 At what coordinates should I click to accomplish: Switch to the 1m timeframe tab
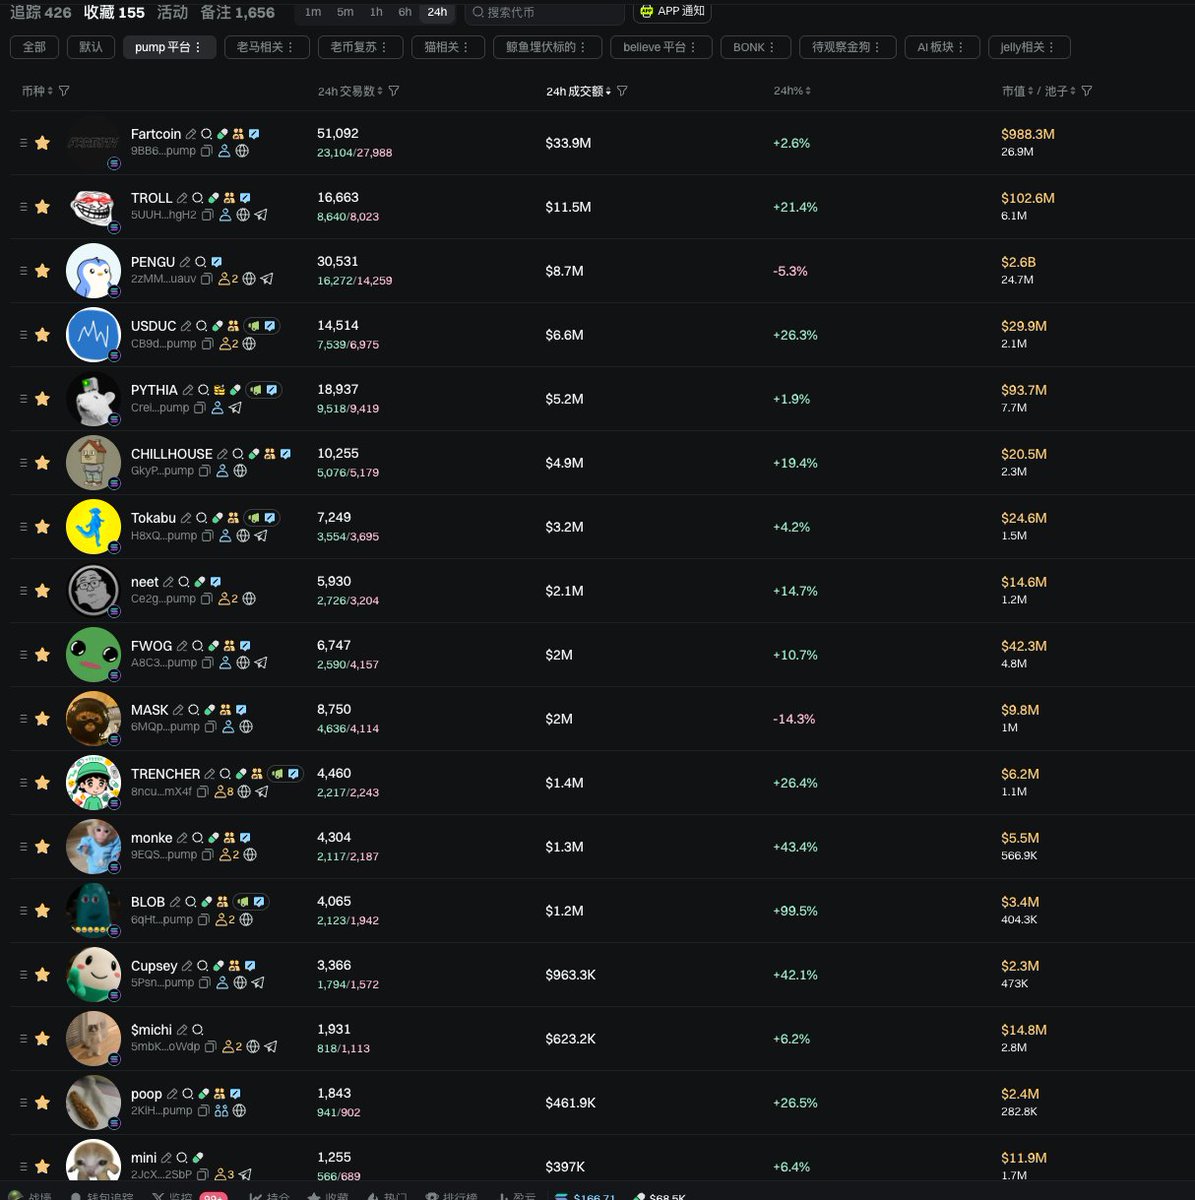tap(313, 12)
